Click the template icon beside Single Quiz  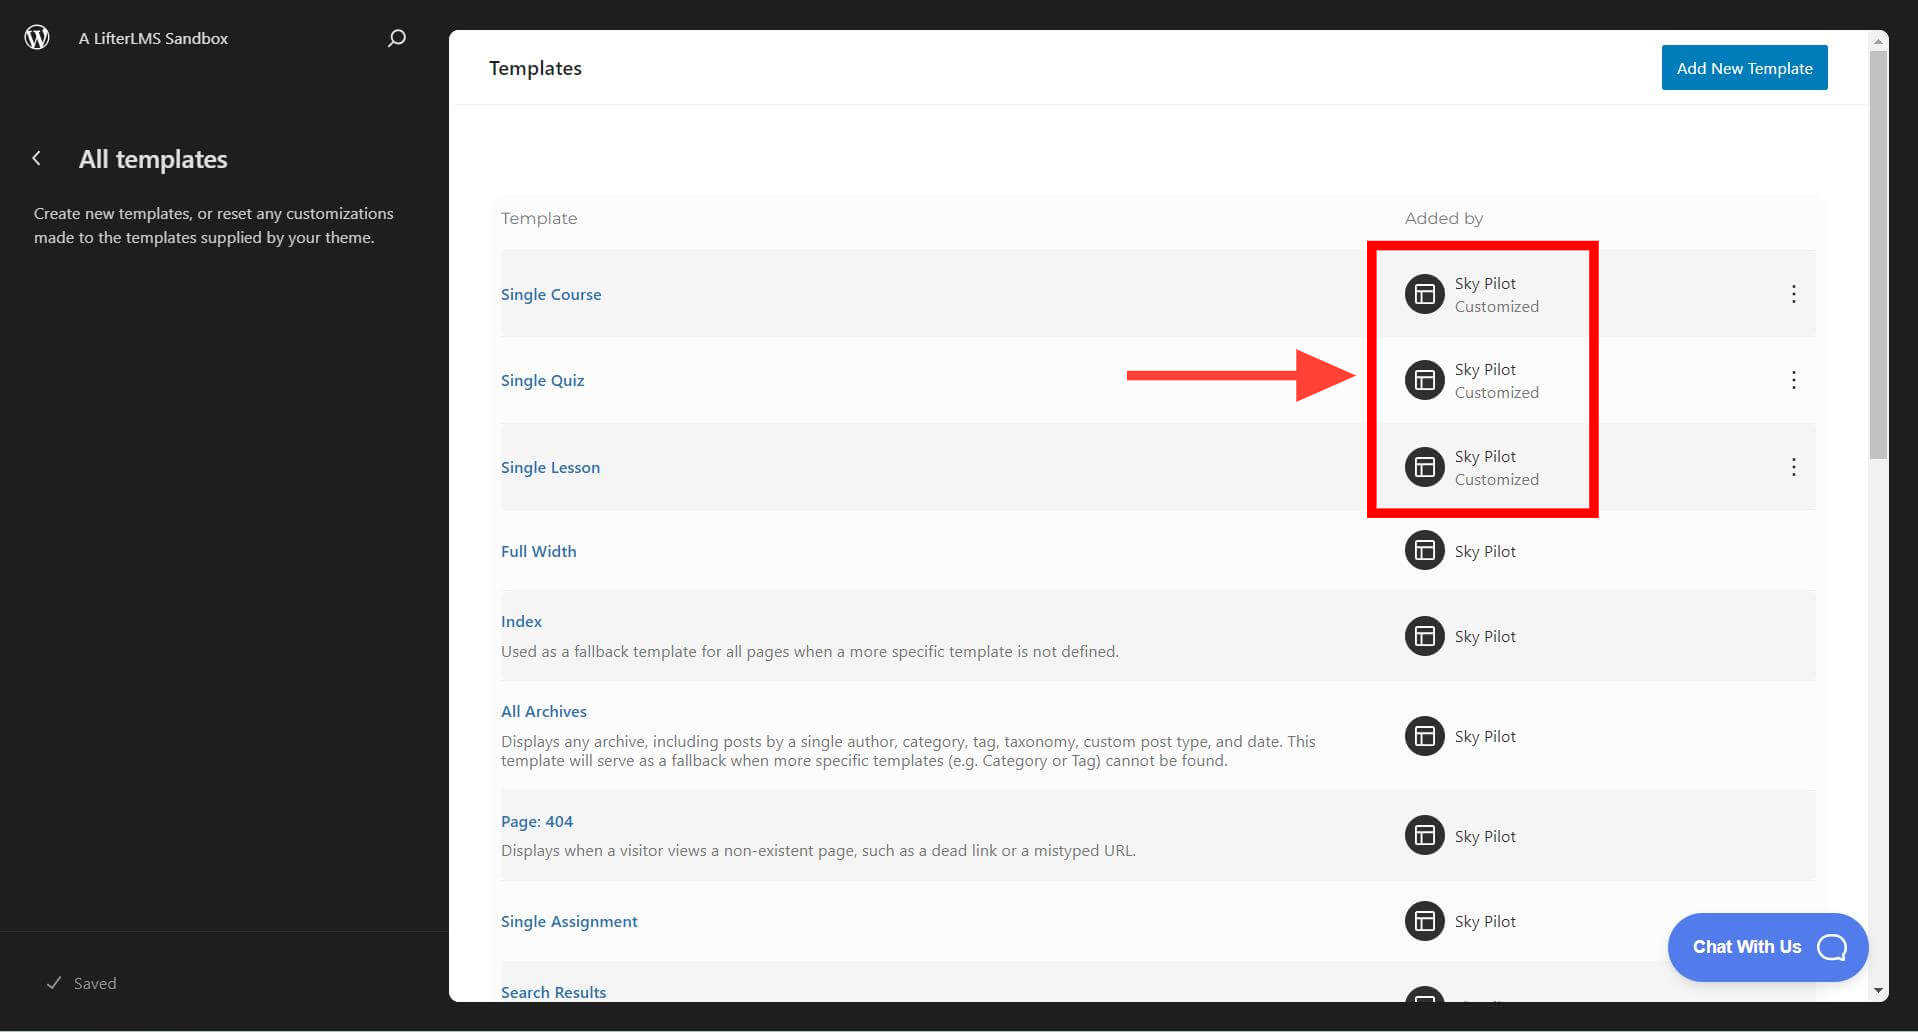click(x=1424, y=380)
